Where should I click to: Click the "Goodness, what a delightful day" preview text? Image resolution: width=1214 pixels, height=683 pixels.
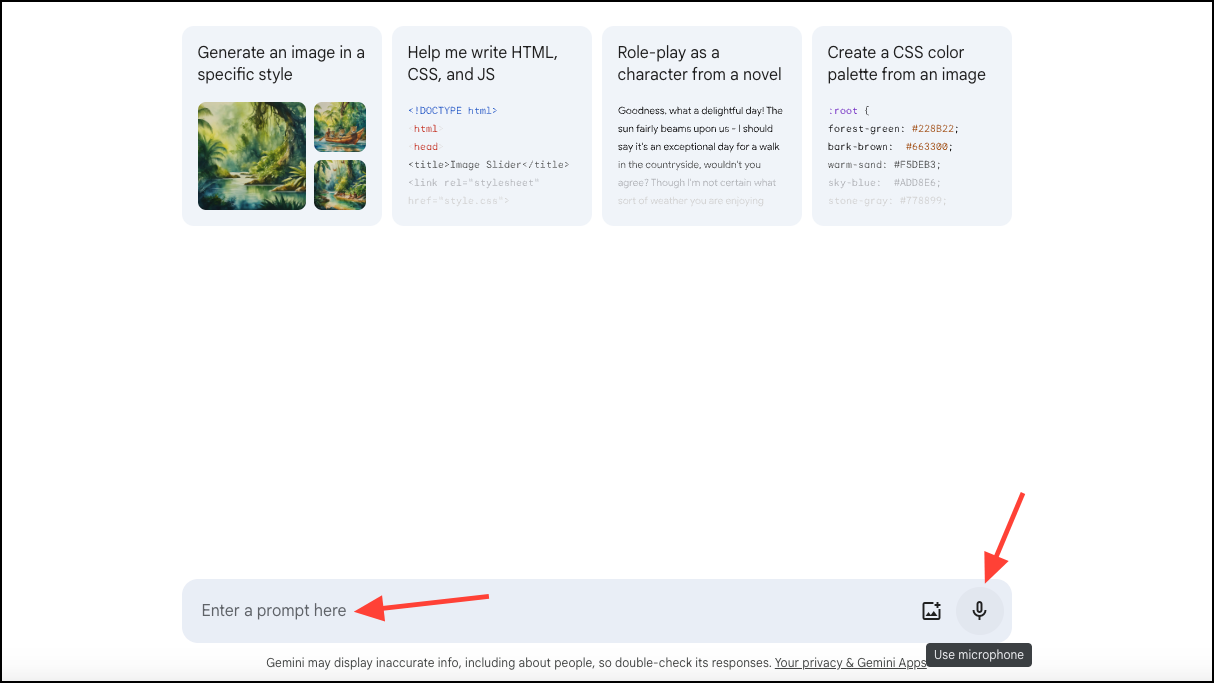point(700,111)
